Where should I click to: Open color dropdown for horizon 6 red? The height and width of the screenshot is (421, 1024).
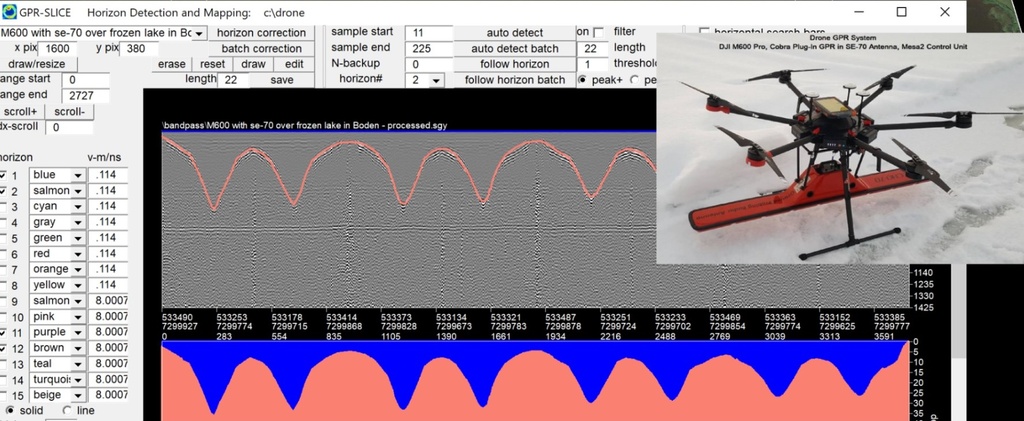pos(78,253)
